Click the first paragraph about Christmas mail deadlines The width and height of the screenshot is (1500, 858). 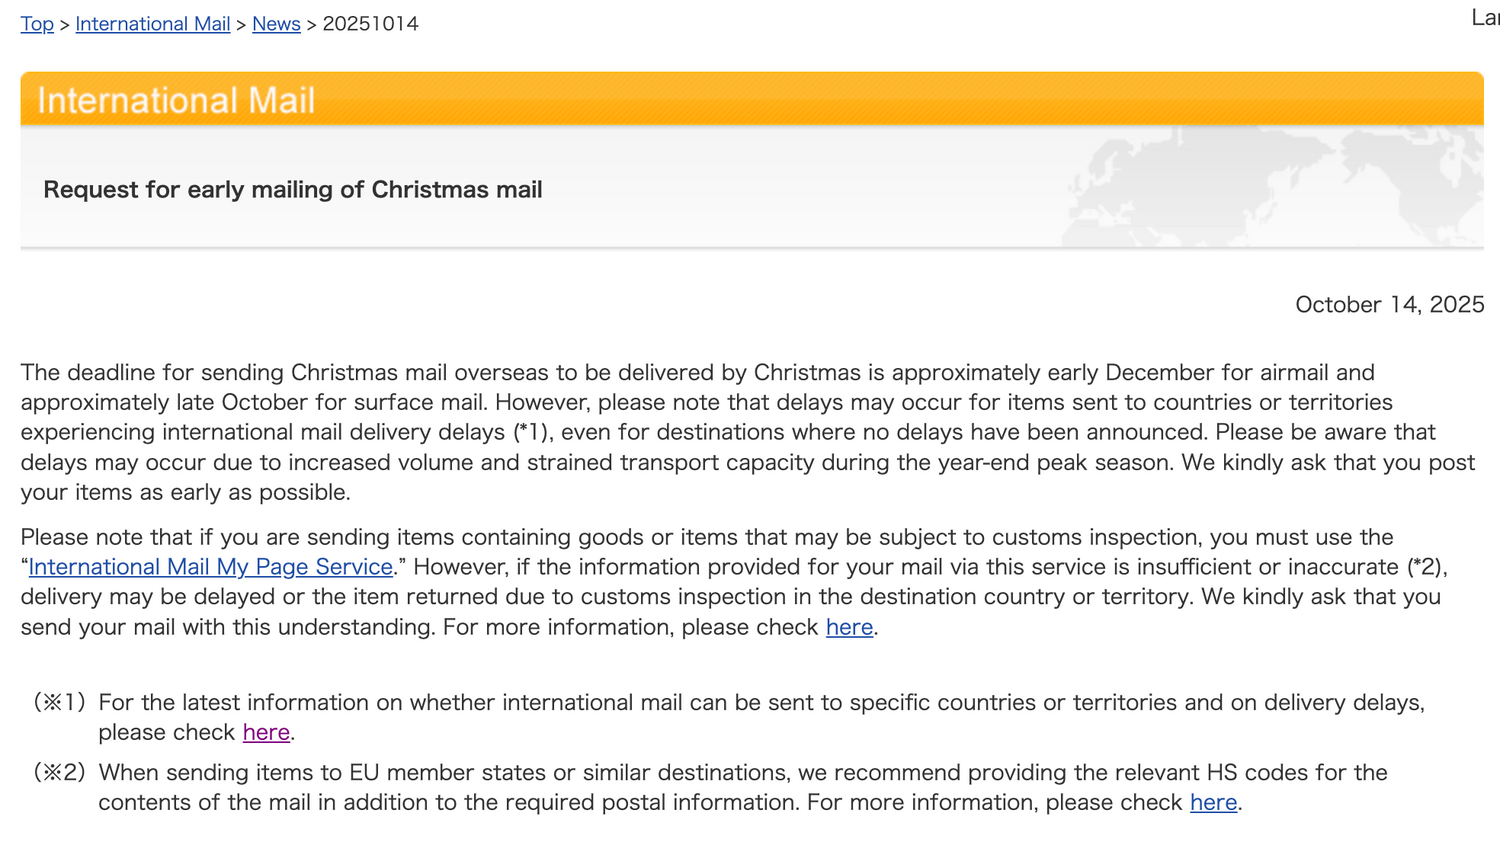tap(700, 432)
